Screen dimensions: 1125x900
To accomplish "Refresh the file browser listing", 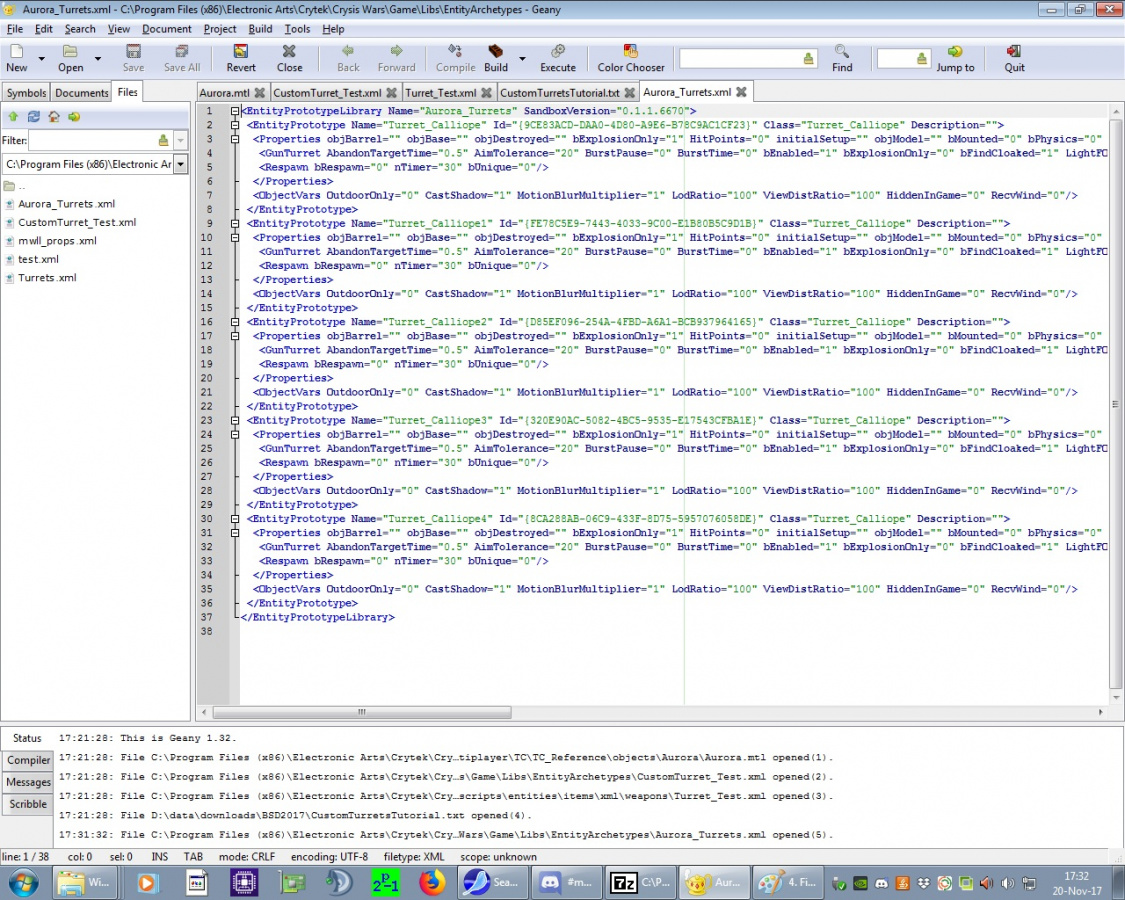I will (33, 117).
